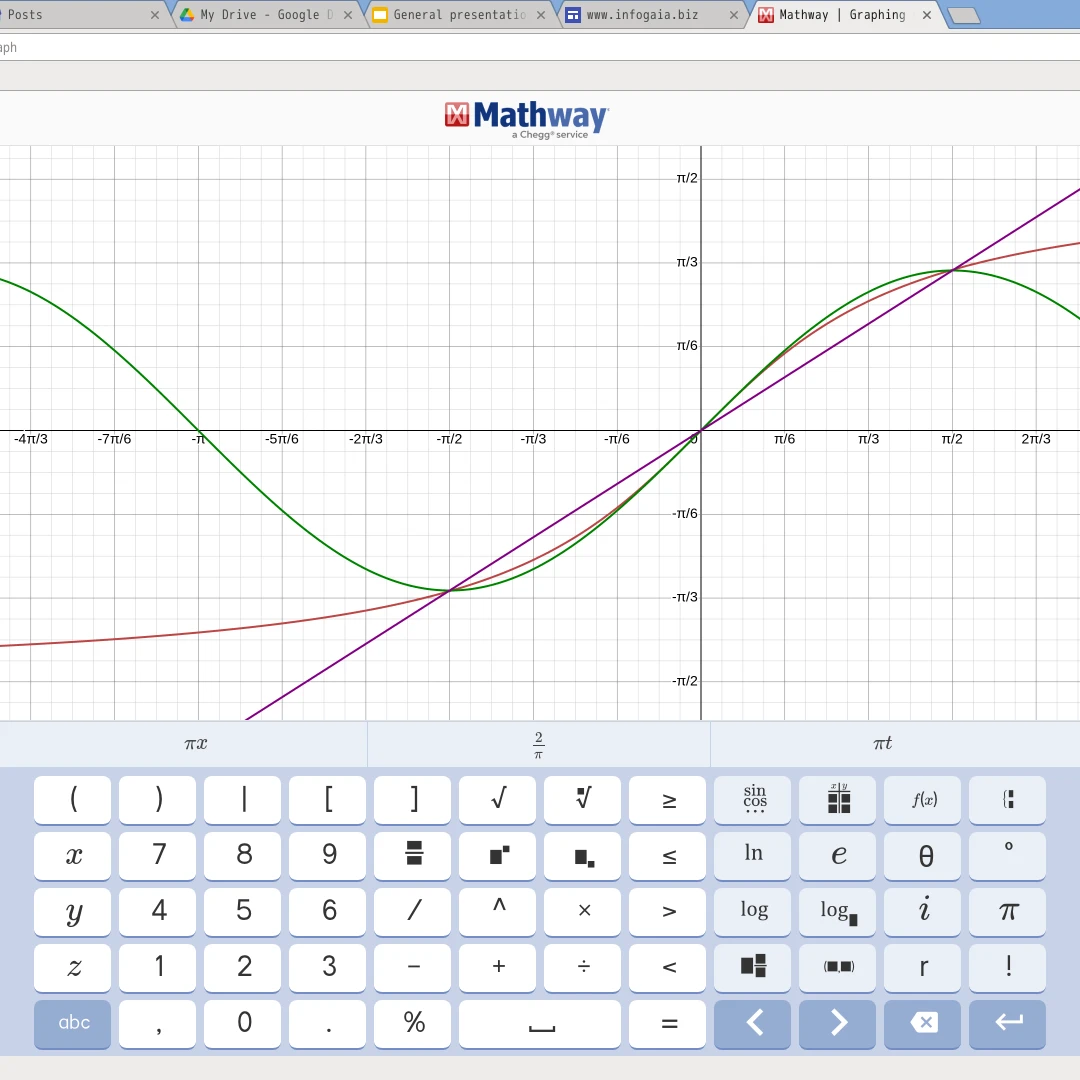This screenshot has height=1080, width=1080.
Task: Tap the ordered pair parentheses key
Action: (x=838, y=968)
